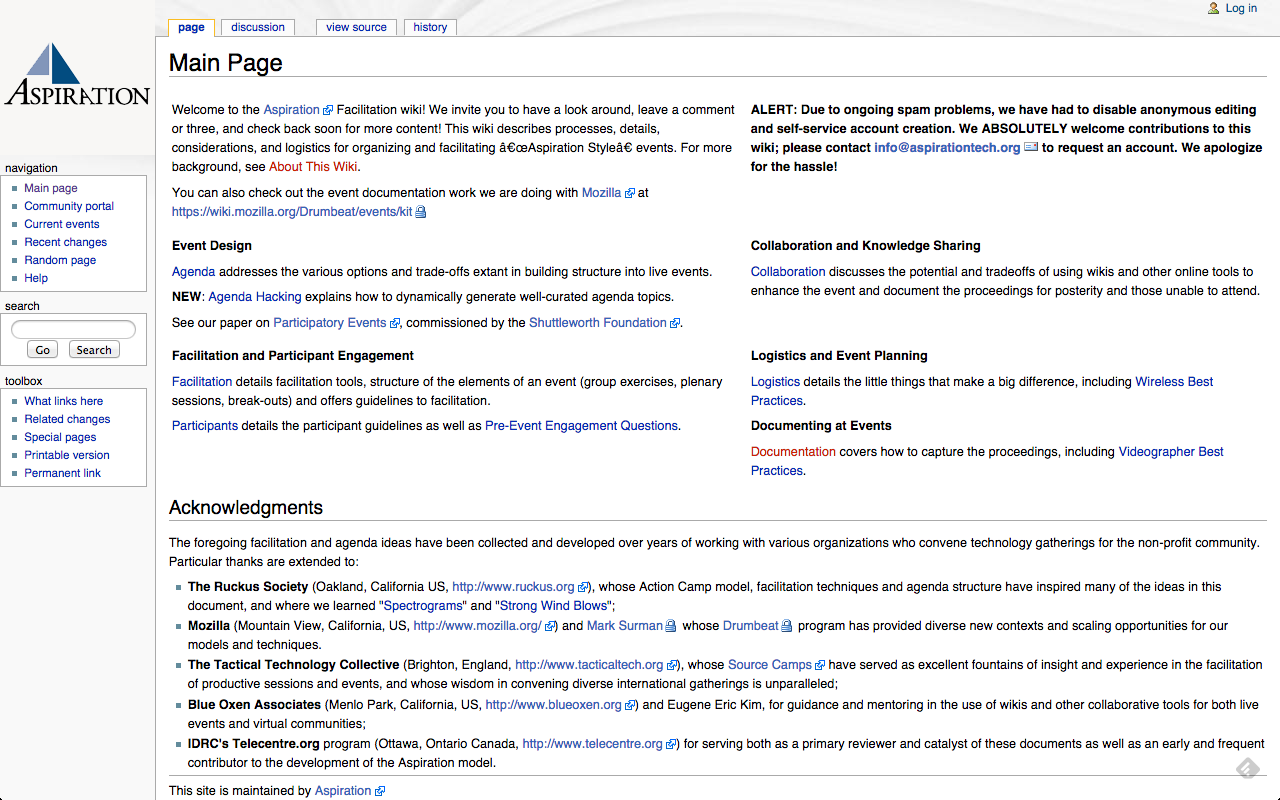Switch to the discussion tab

click(258, 27)
